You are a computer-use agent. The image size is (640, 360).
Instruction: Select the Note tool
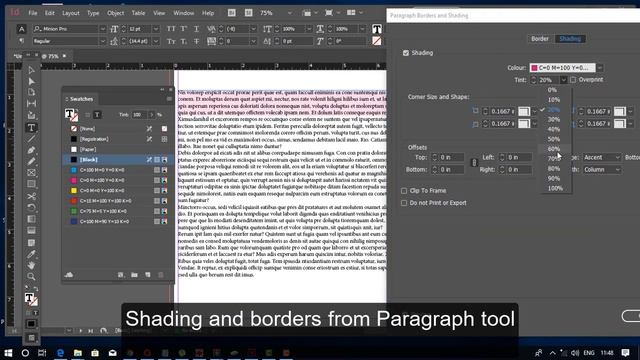tap(31, 243)
